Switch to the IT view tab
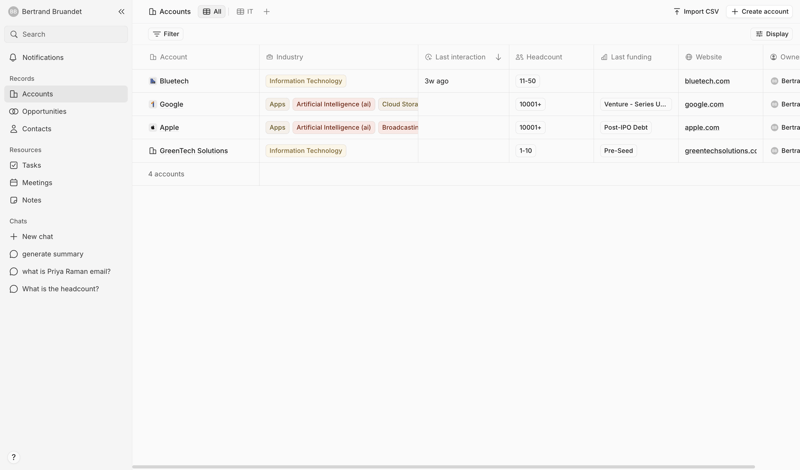 245,12
